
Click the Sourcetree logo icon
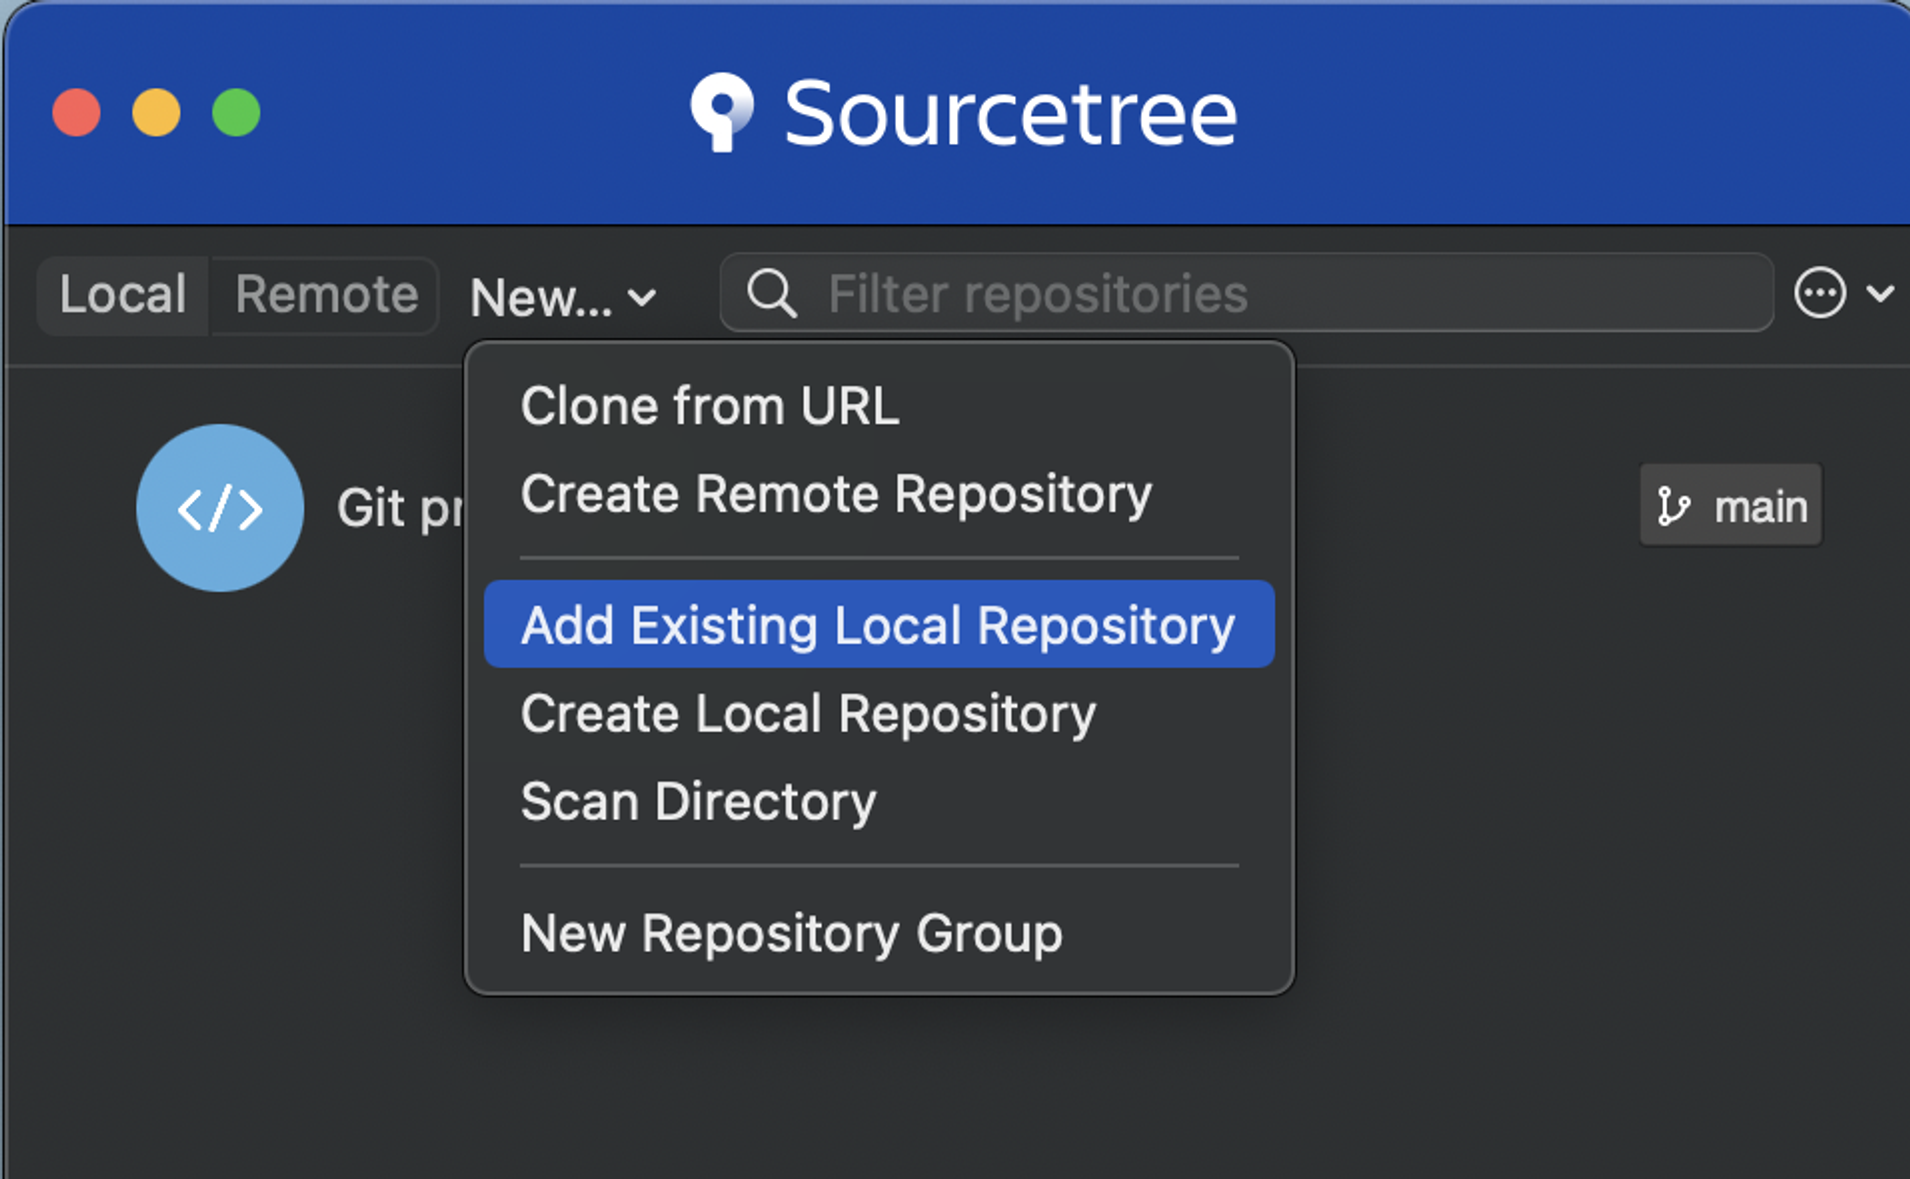click(721, 112)
